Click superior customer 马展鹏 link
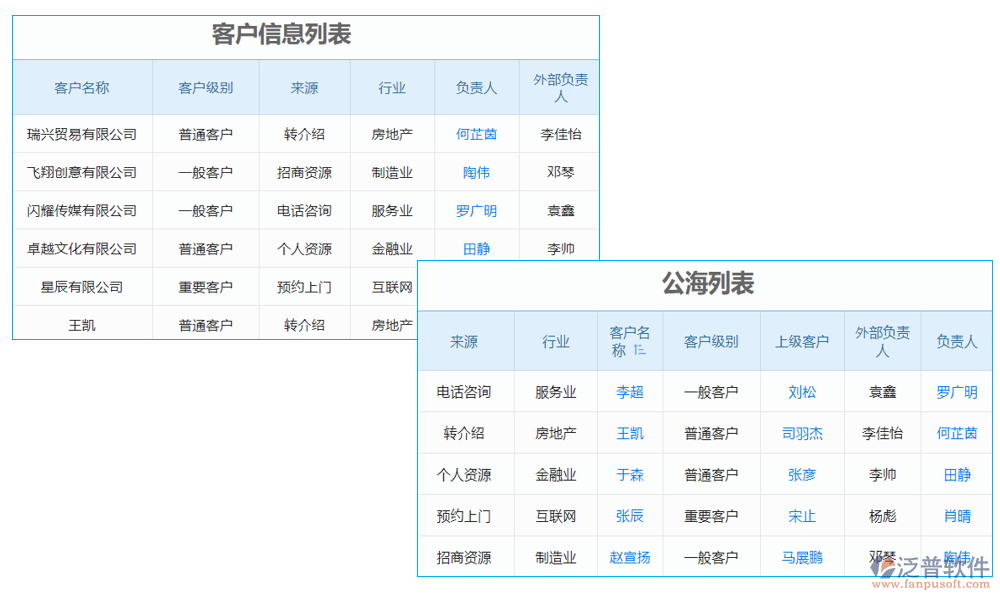The width and height of the screenshot is (1000, 600). (803, 556)
